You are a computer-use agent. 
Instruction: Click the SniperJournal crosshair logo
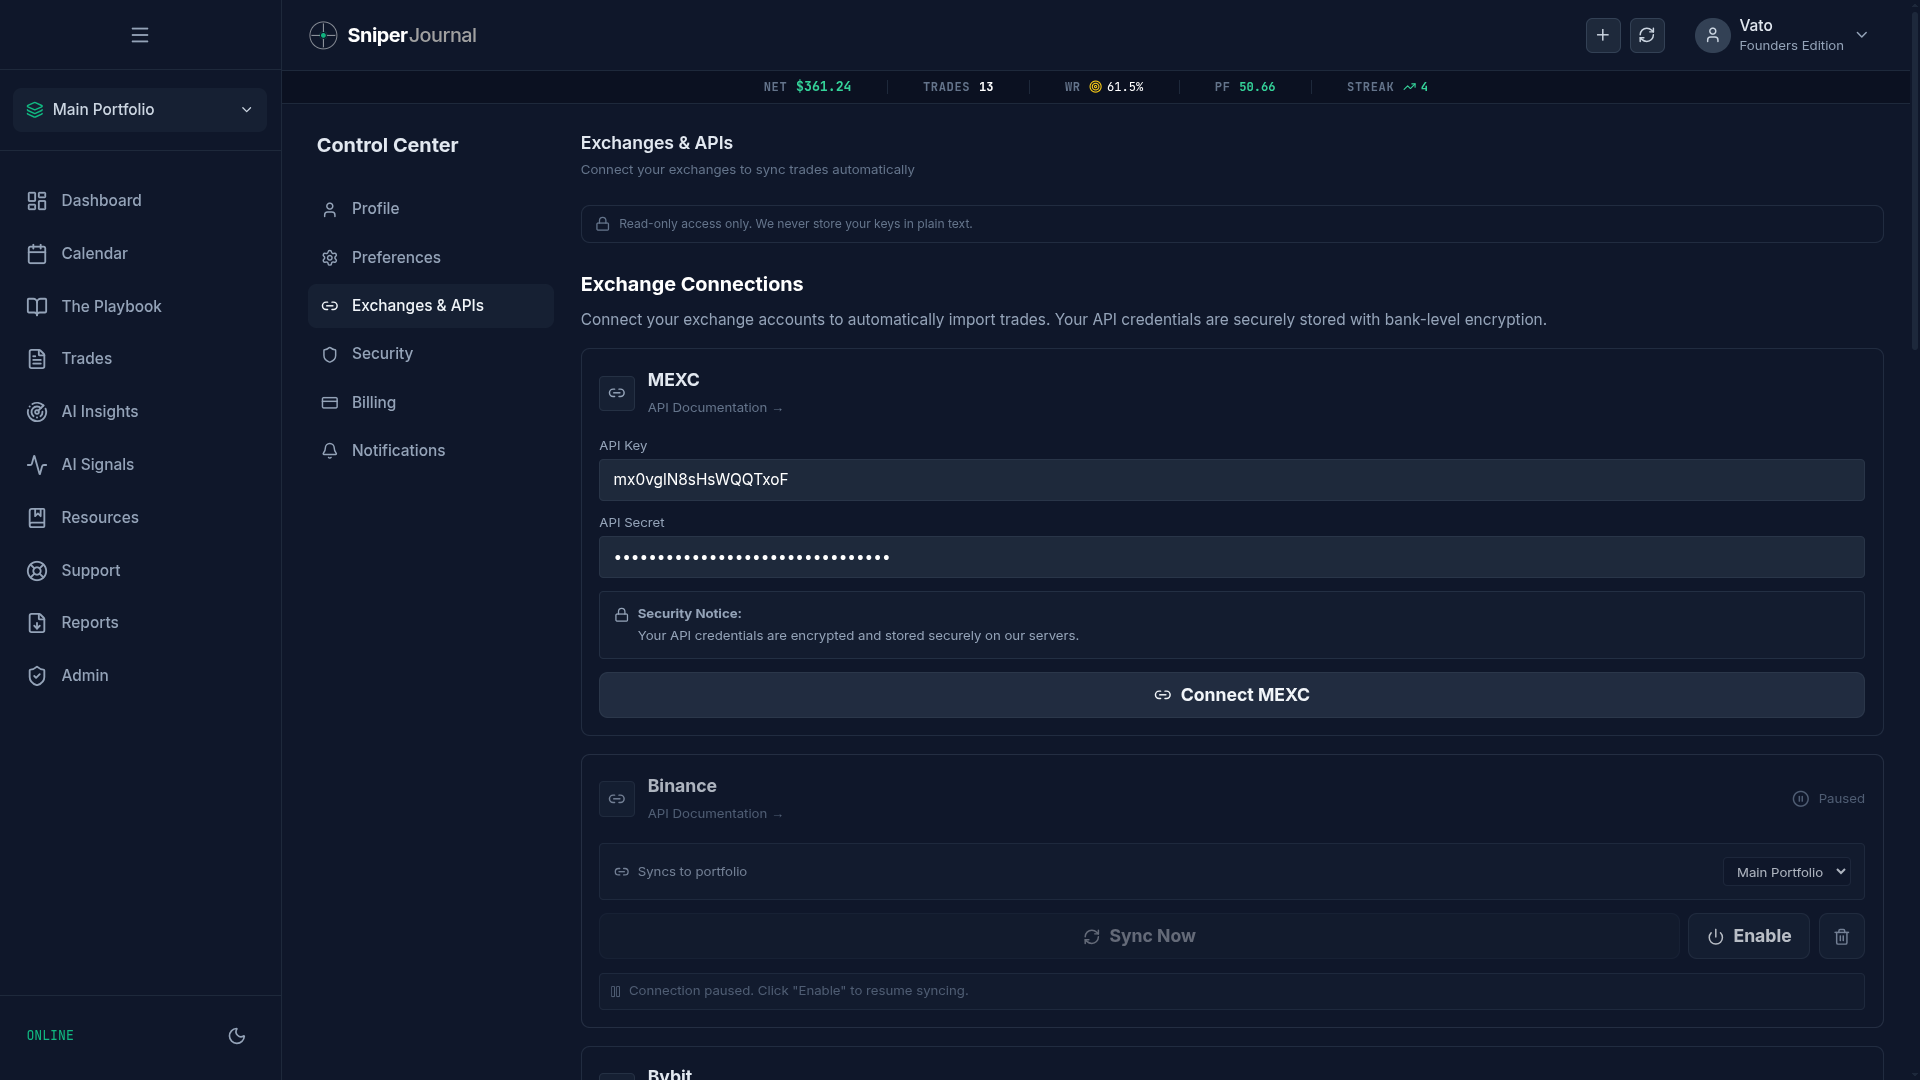323,35
